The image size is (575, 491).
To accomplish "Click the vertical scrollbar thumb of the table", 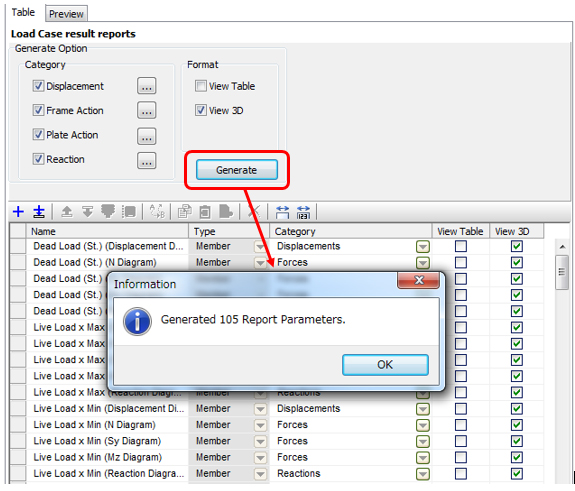I will point(561,272).
